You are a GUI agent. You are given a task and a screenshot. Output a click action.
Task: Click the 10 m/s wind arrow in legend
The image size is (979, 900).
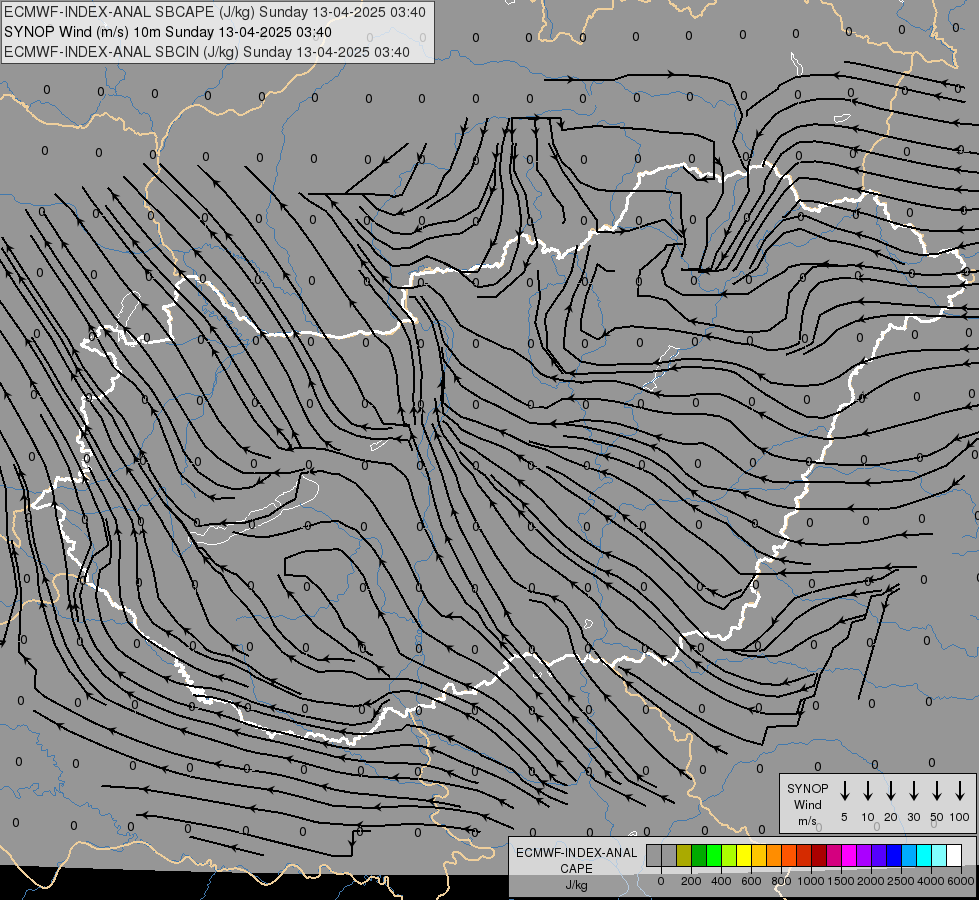click(x=868, y=790)
